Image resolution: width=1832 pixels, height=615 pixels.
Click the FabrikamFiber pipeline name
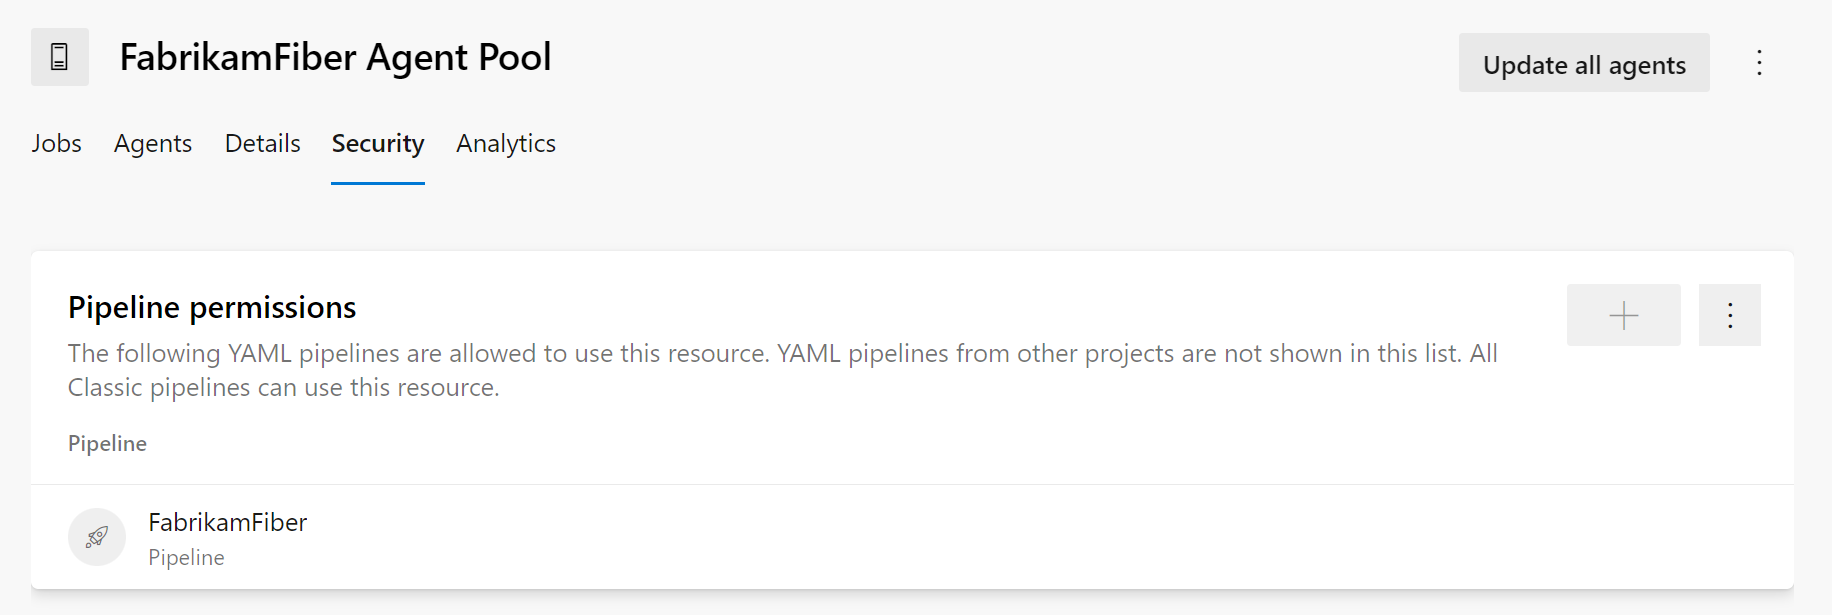tap(227, 522)
